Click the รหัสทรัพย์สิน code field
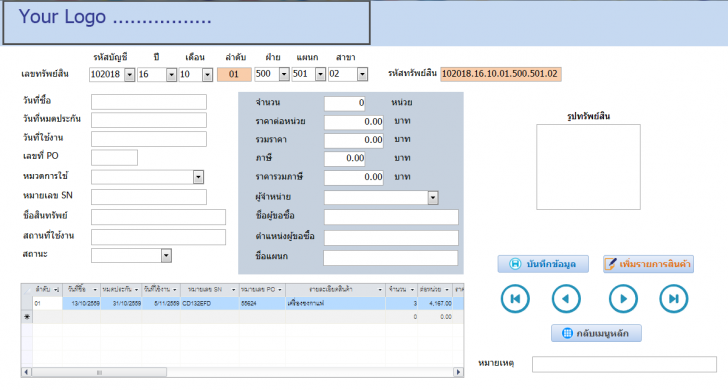 pyautogui.click(x=500, y=74)
